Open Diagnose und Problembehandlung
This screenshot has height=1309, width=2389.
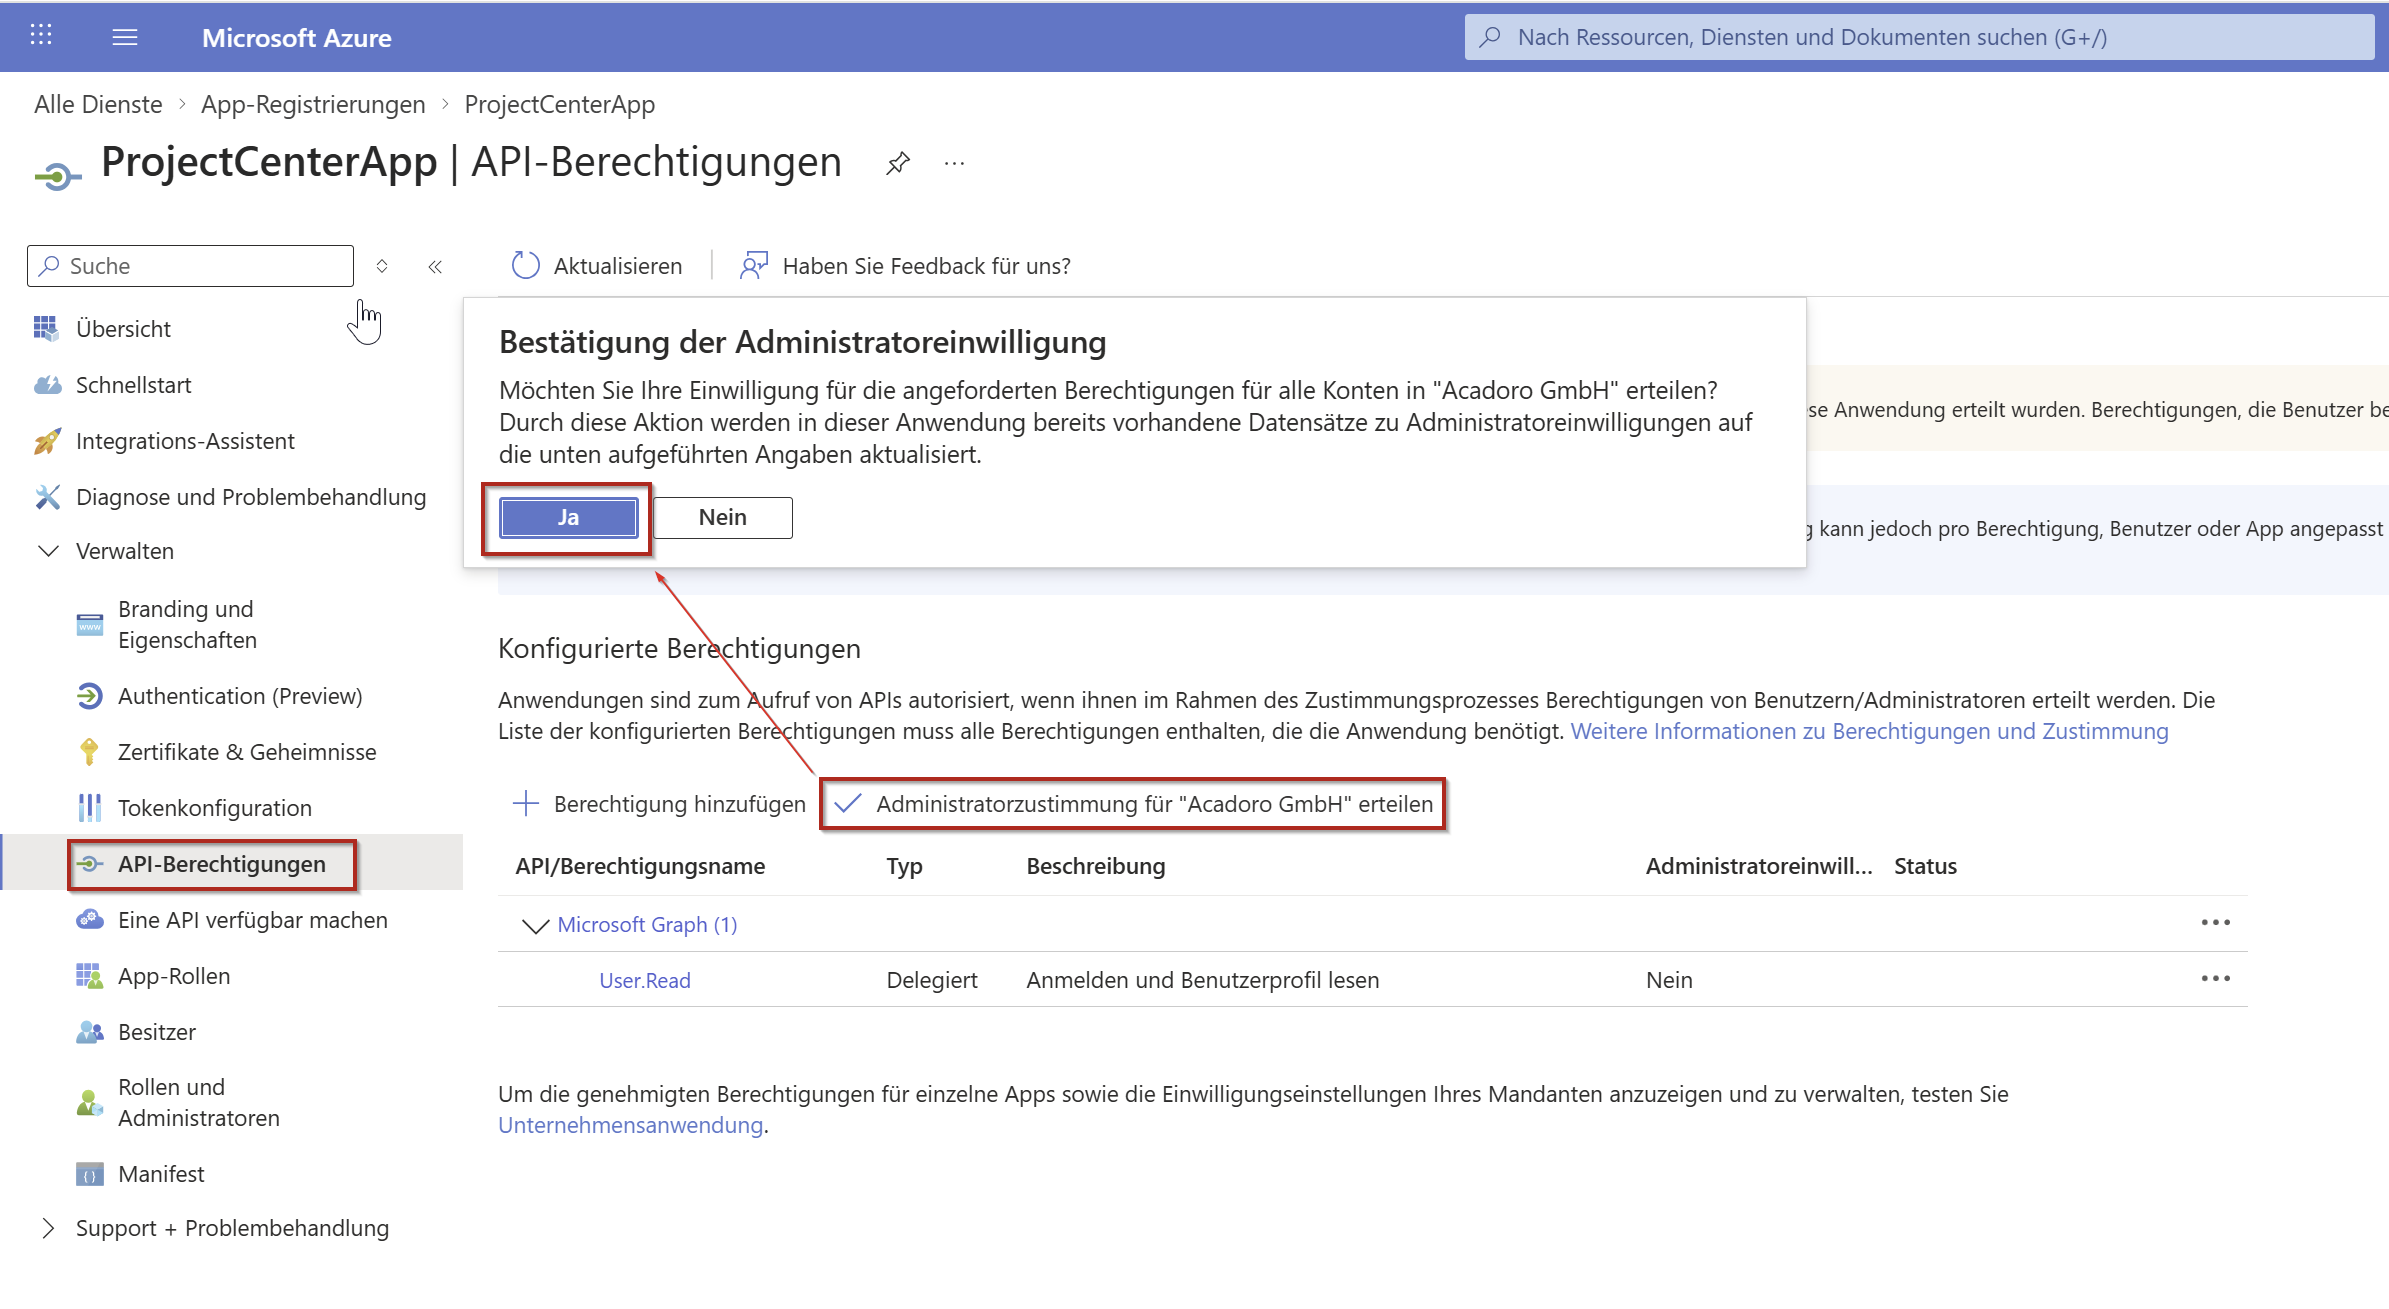pyautogui.click(x=251, y=497)
